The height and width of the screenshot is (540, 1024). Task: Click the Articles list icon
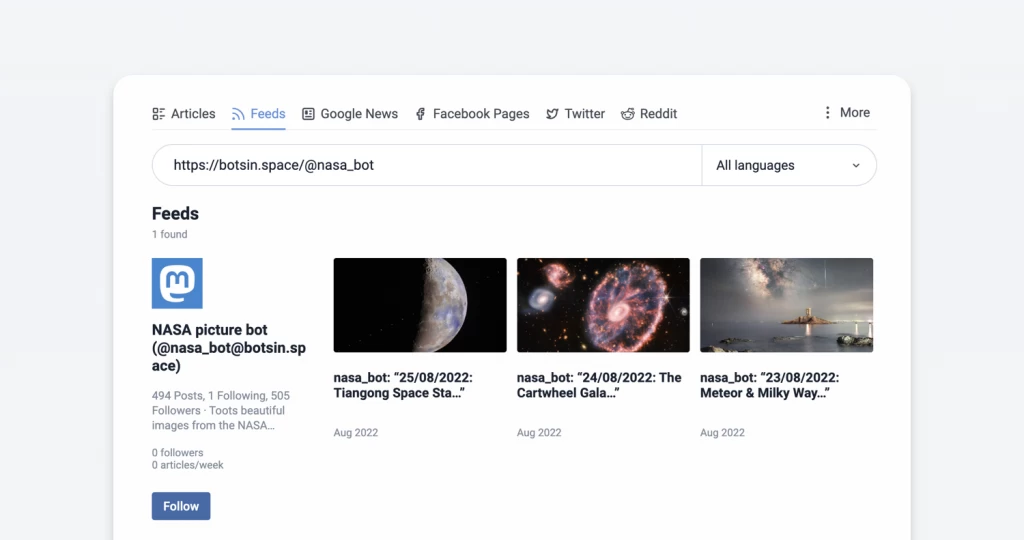[x=159, y=114]
